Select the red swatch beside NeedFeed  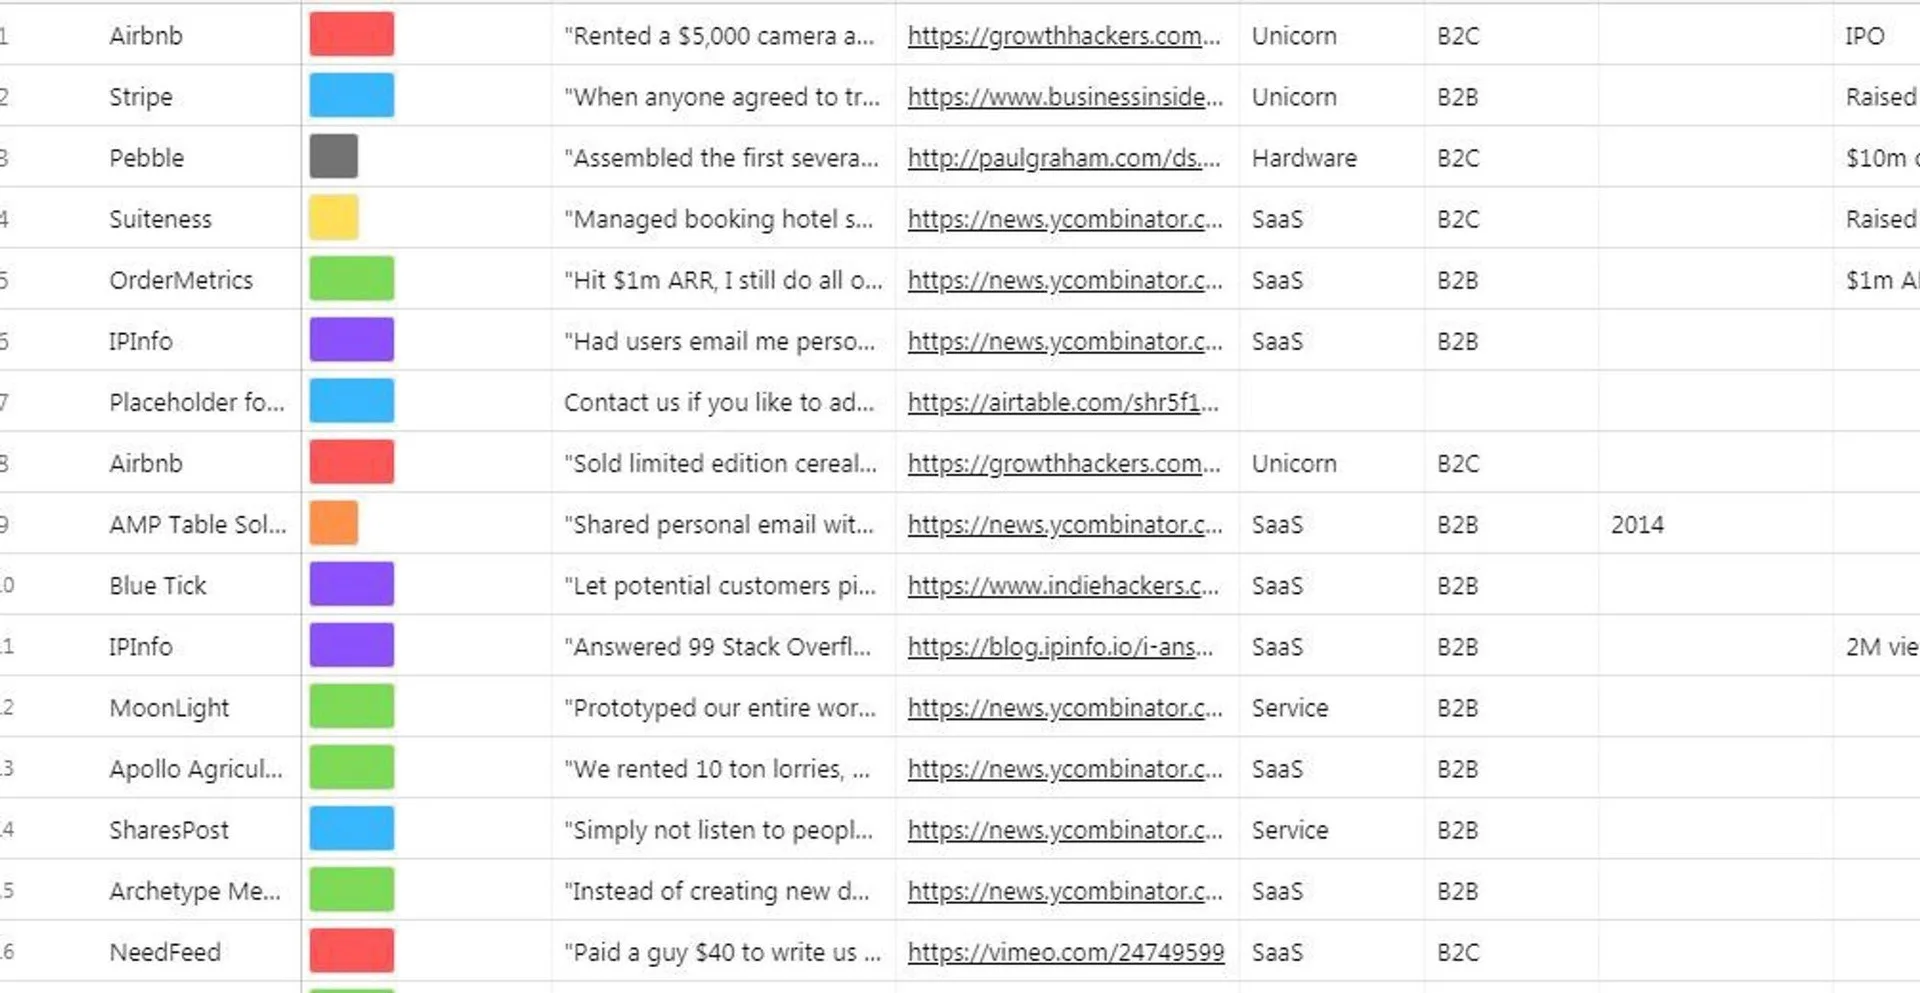(x=351, y=951)
